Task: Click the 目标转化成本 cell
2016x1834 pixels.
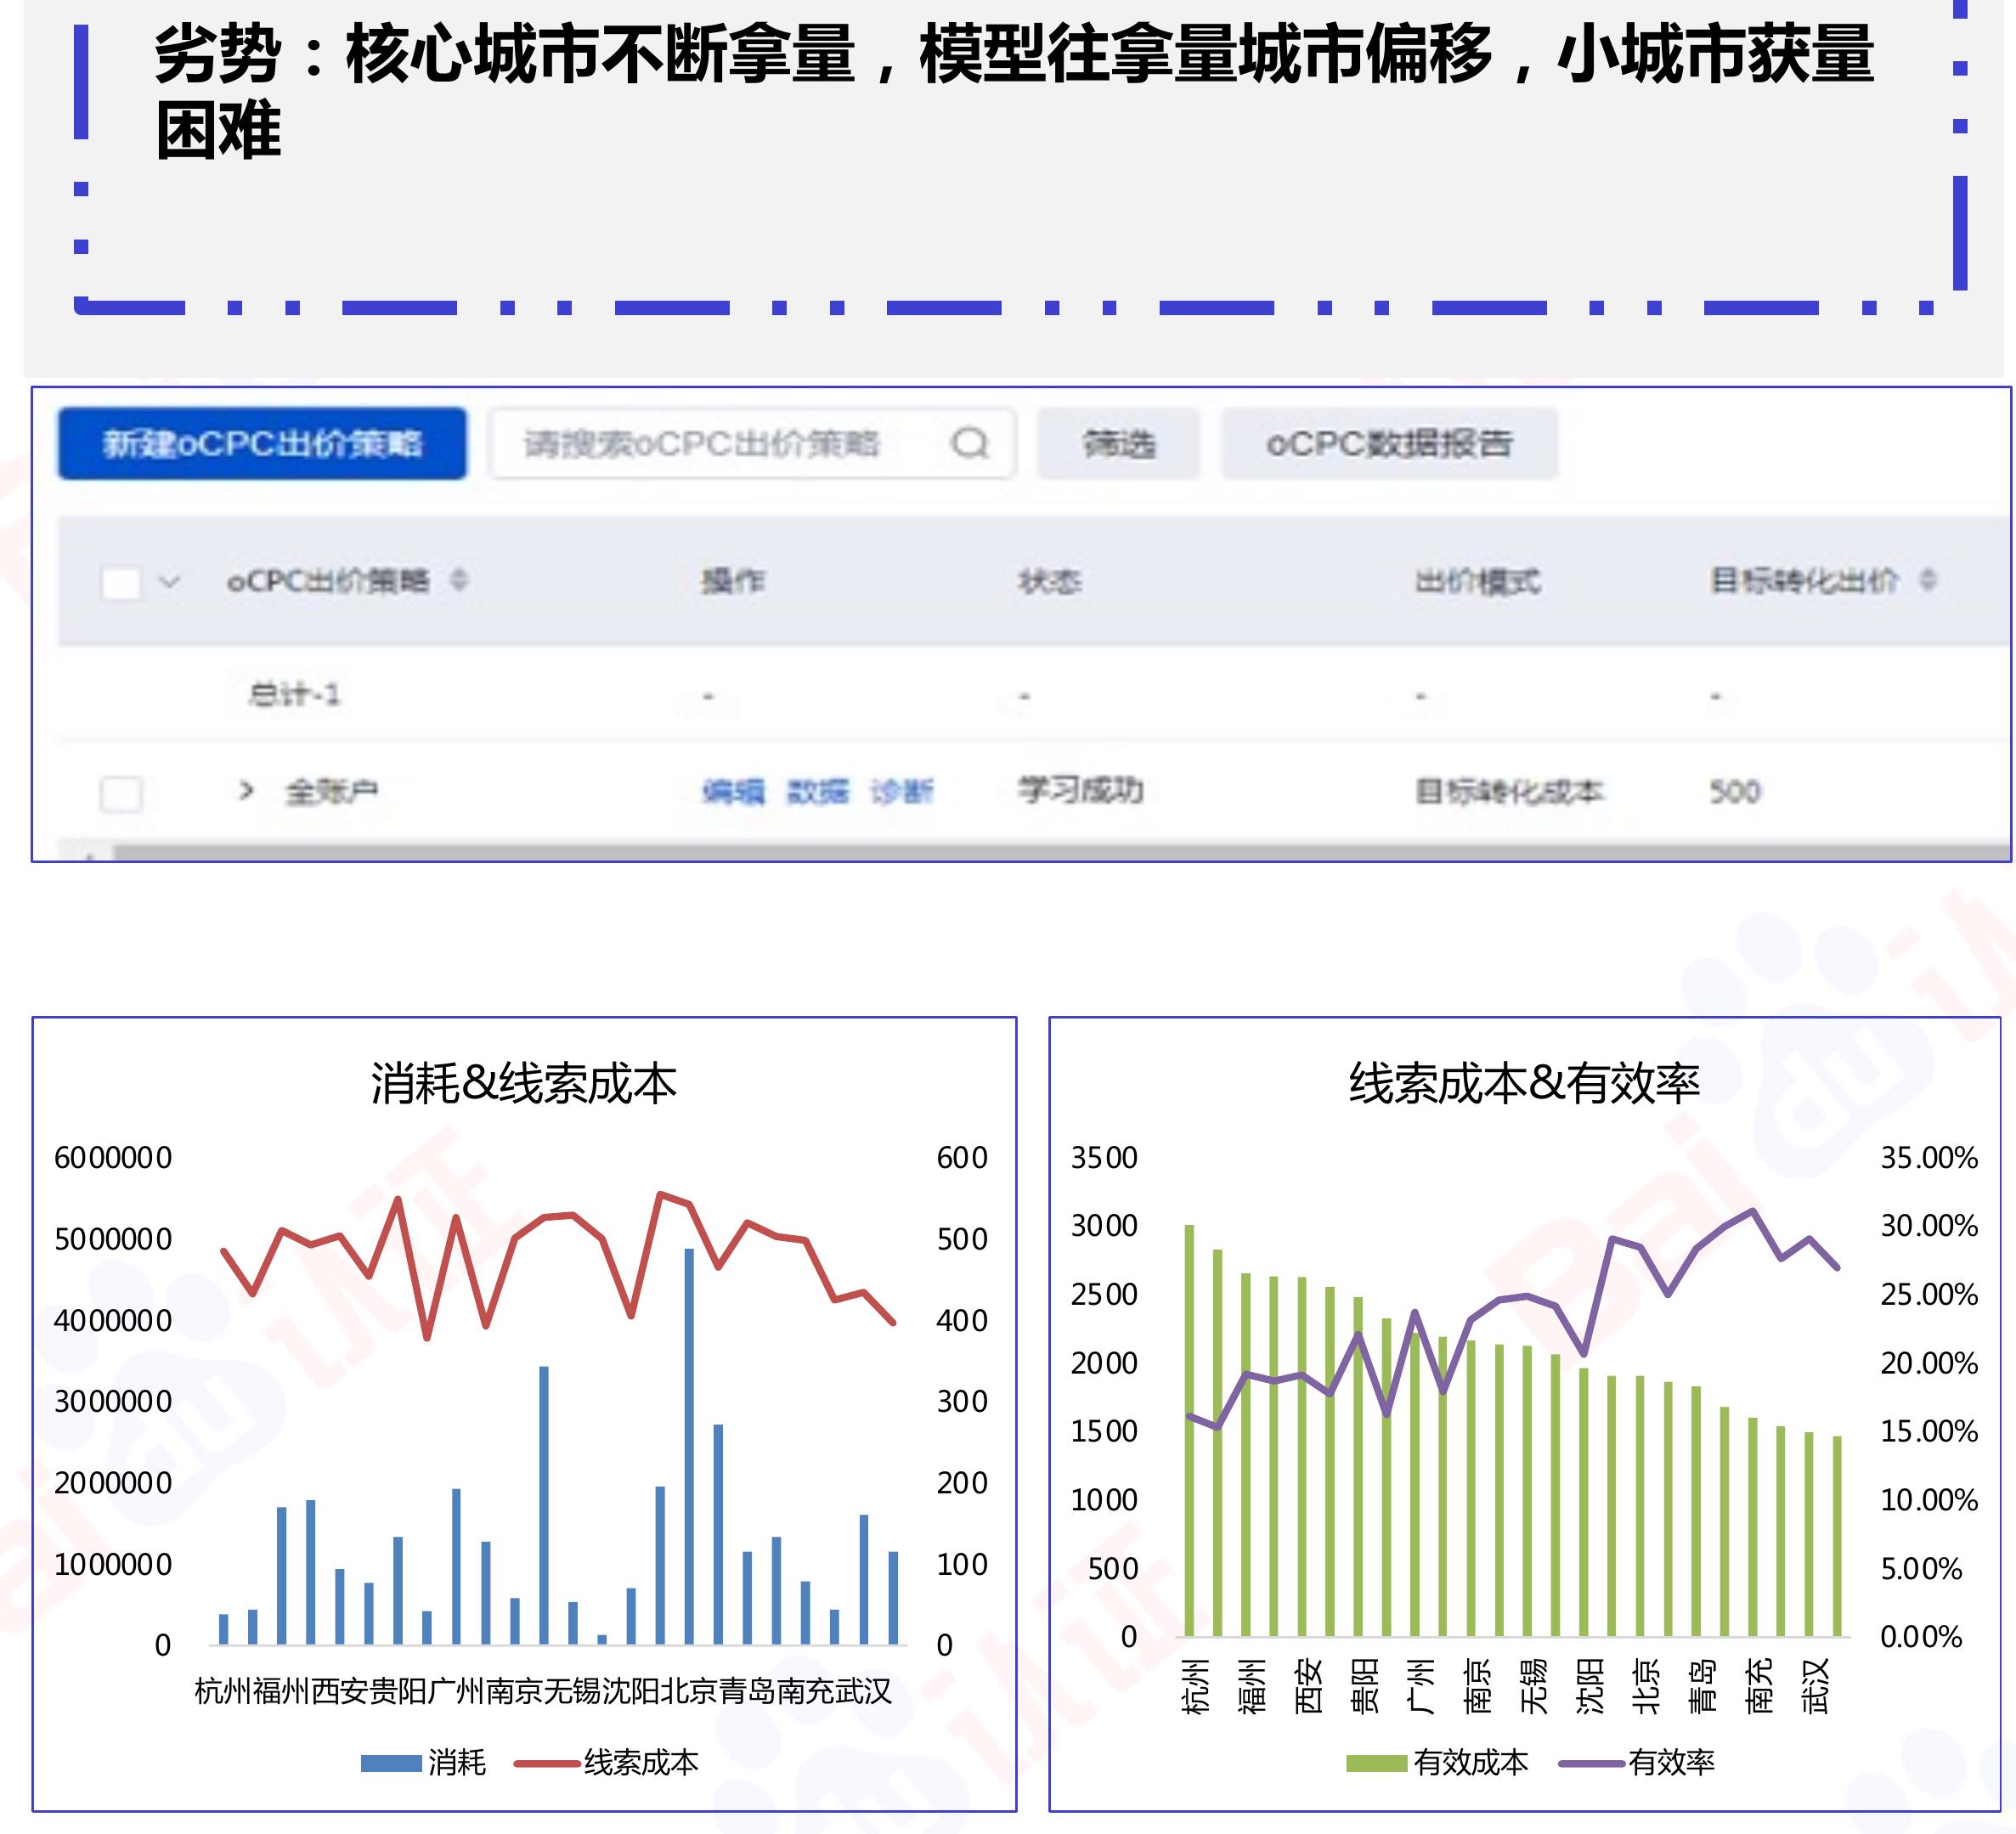Action: click(1509, 792)
